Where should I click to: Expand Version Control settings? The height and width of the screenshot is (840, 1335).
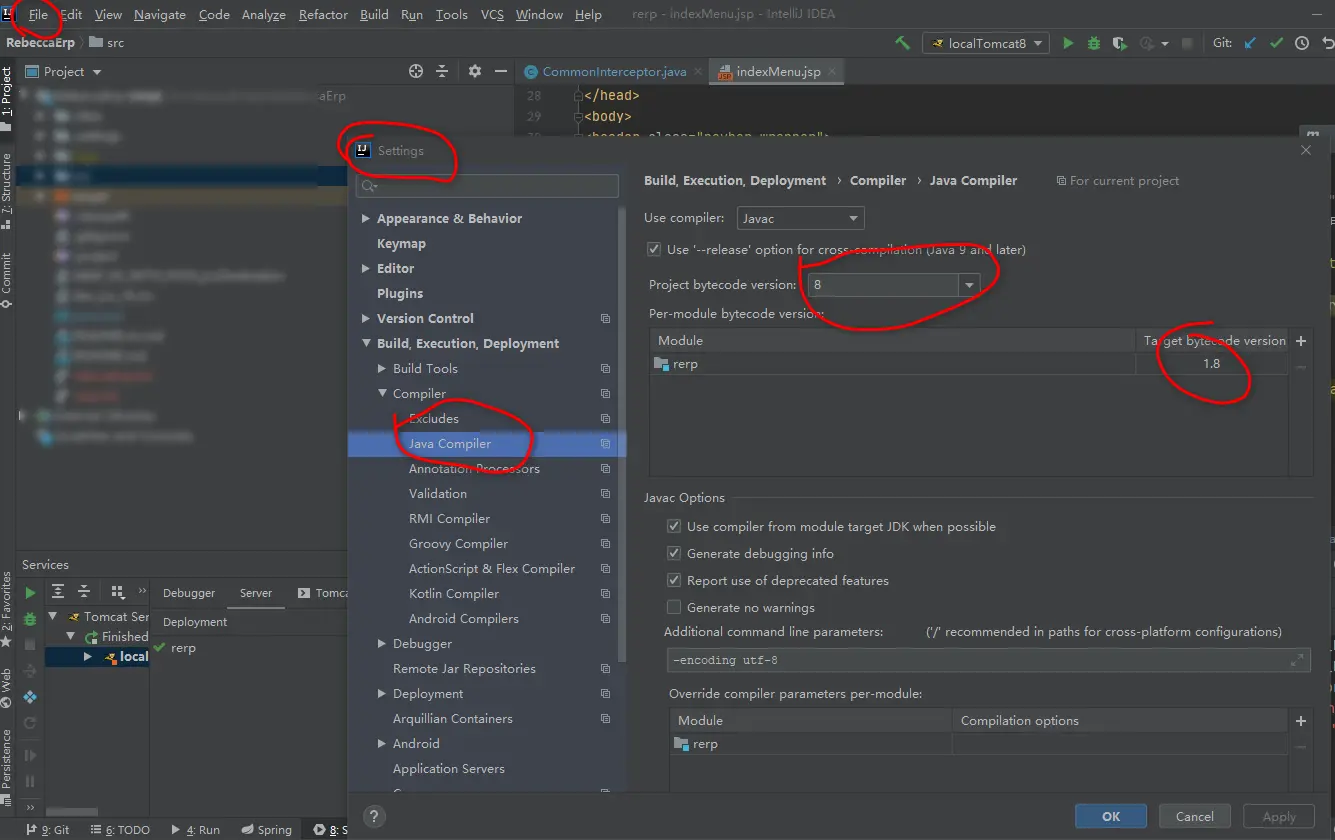pyautogui.click(x=366, y=318)
